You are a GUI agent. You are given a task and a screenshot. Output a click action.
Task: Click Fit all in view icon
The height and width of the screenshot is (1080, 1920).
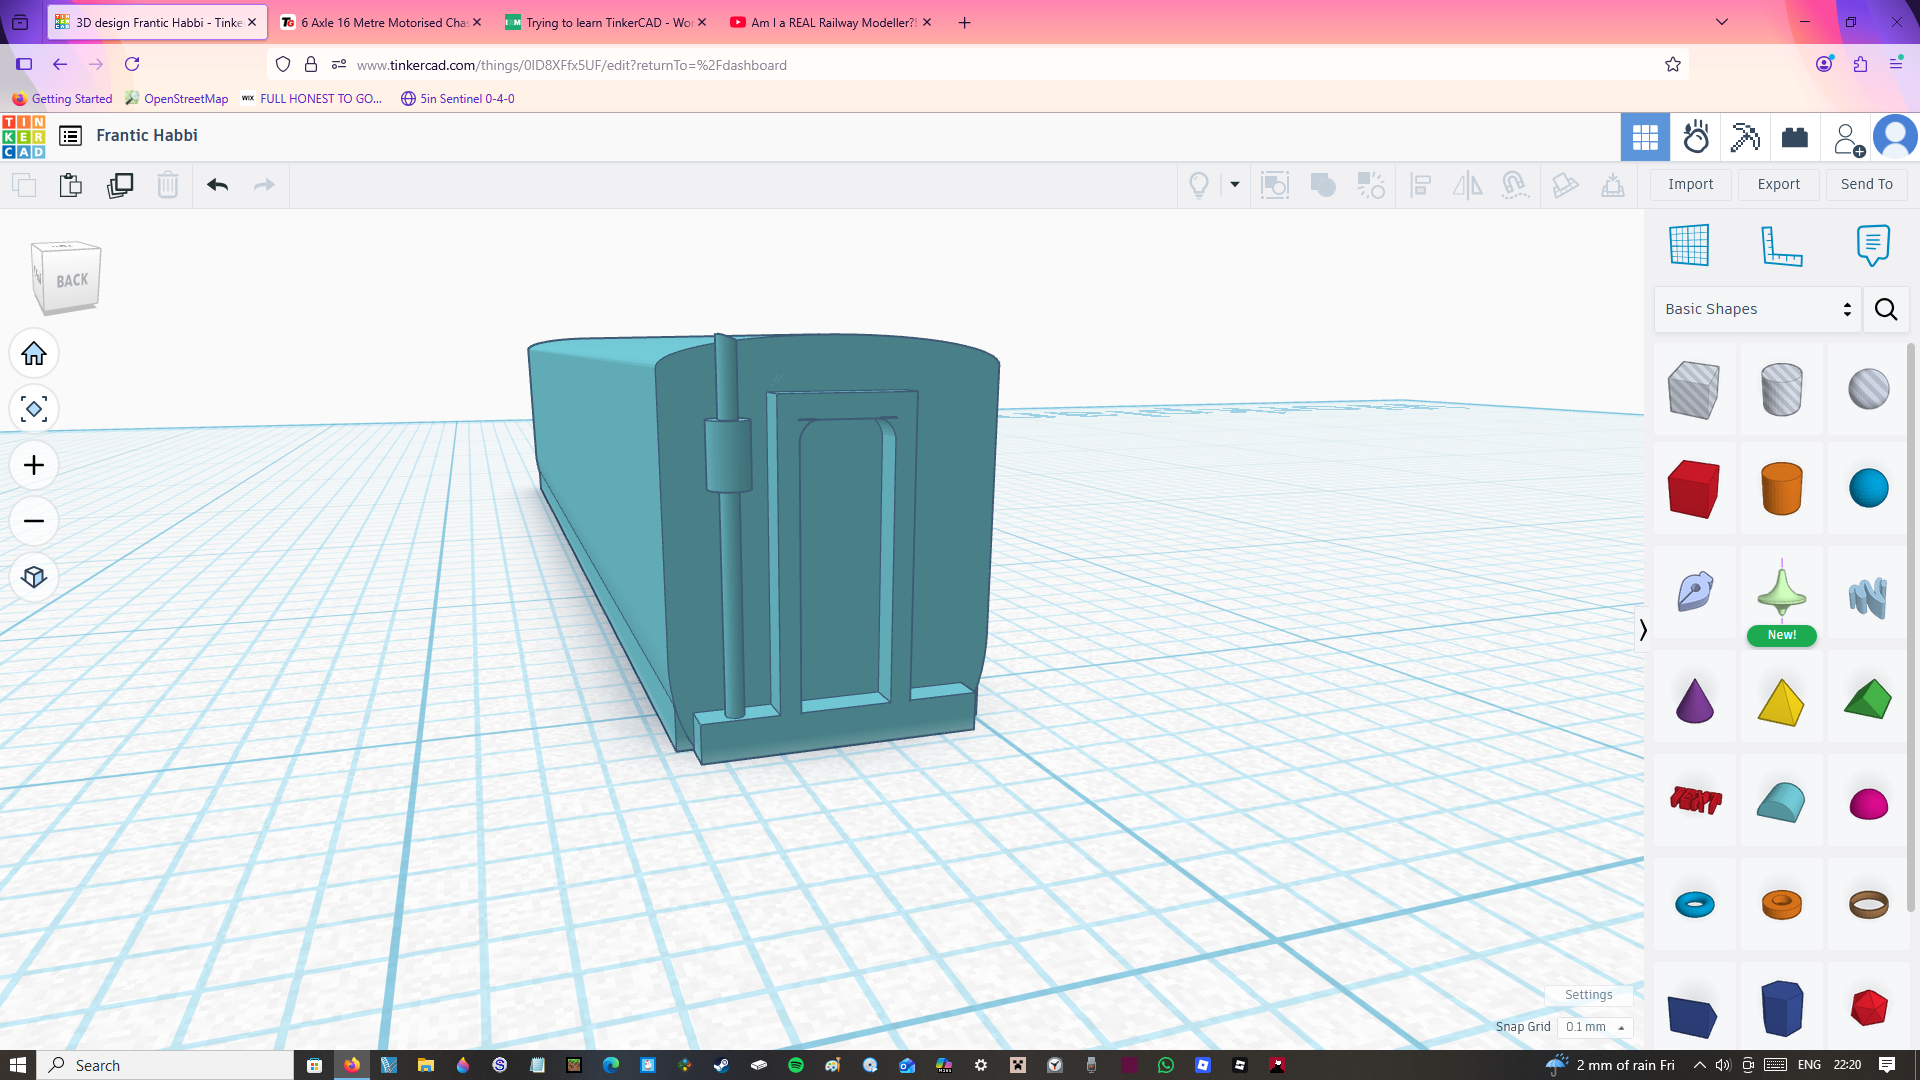(34, 409)
